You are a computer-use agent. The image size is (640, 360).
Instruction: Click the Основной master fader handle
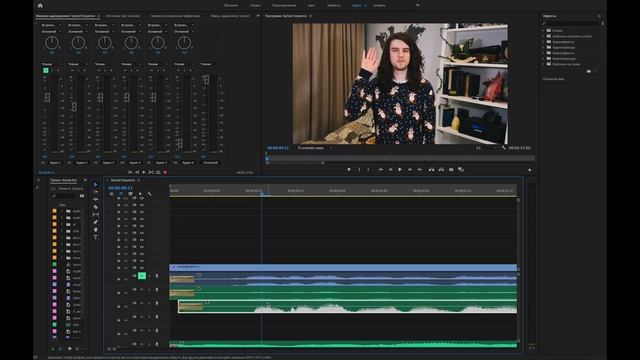pos(206,79)
